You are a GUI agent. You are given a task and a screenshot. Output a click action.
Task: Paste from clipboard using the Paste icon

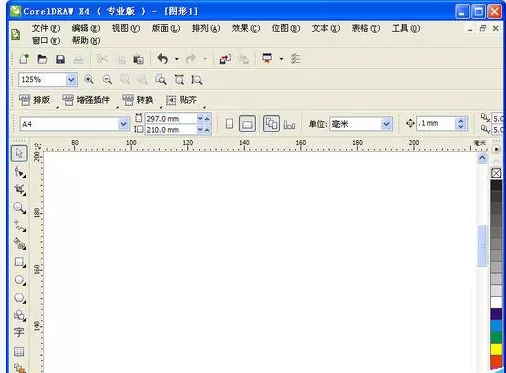(138, 59)
